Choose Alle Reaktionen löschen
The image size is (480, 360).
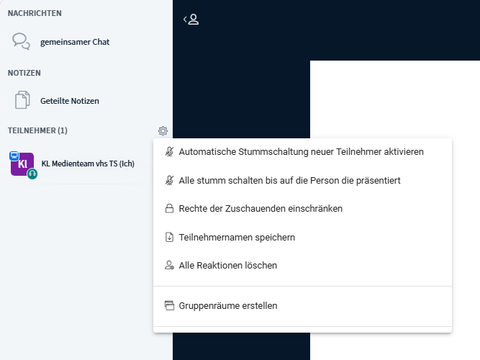(302, 265)
